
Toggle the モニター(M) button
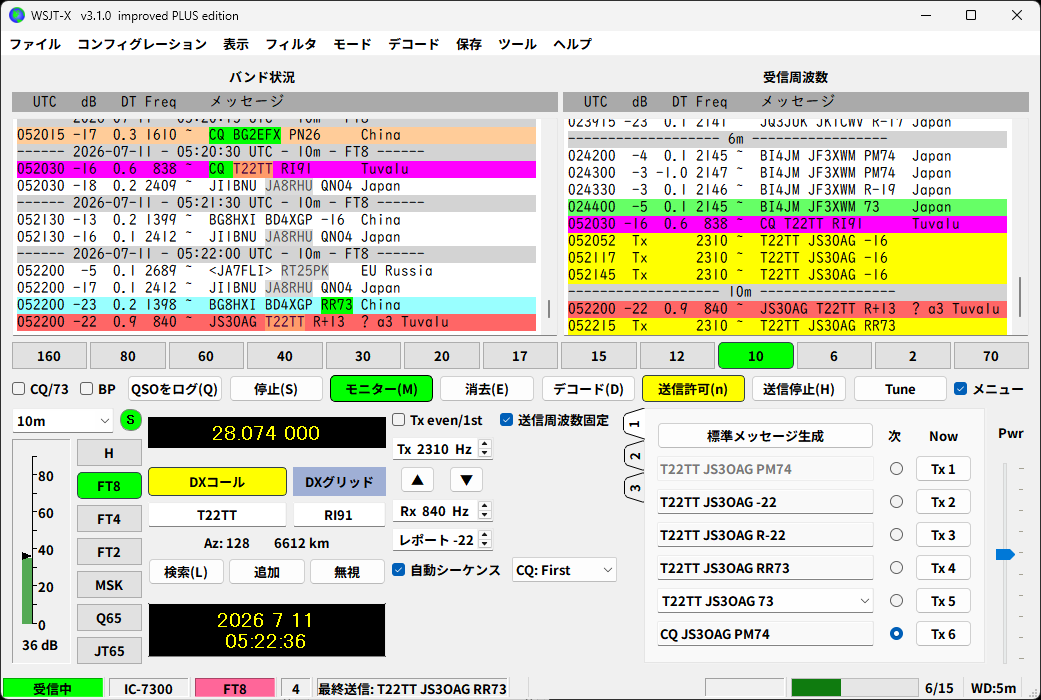[381, 389]
